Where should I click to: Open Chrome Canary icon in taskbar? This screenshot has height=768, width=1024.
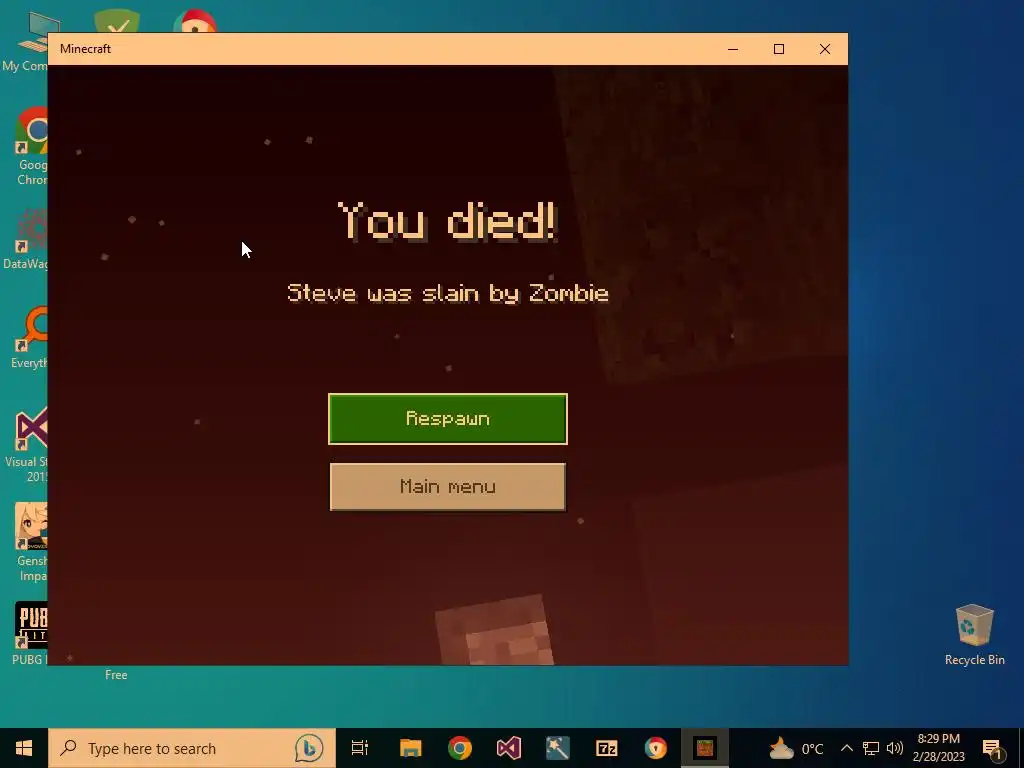pyautogui.click(x=656, y=748)
